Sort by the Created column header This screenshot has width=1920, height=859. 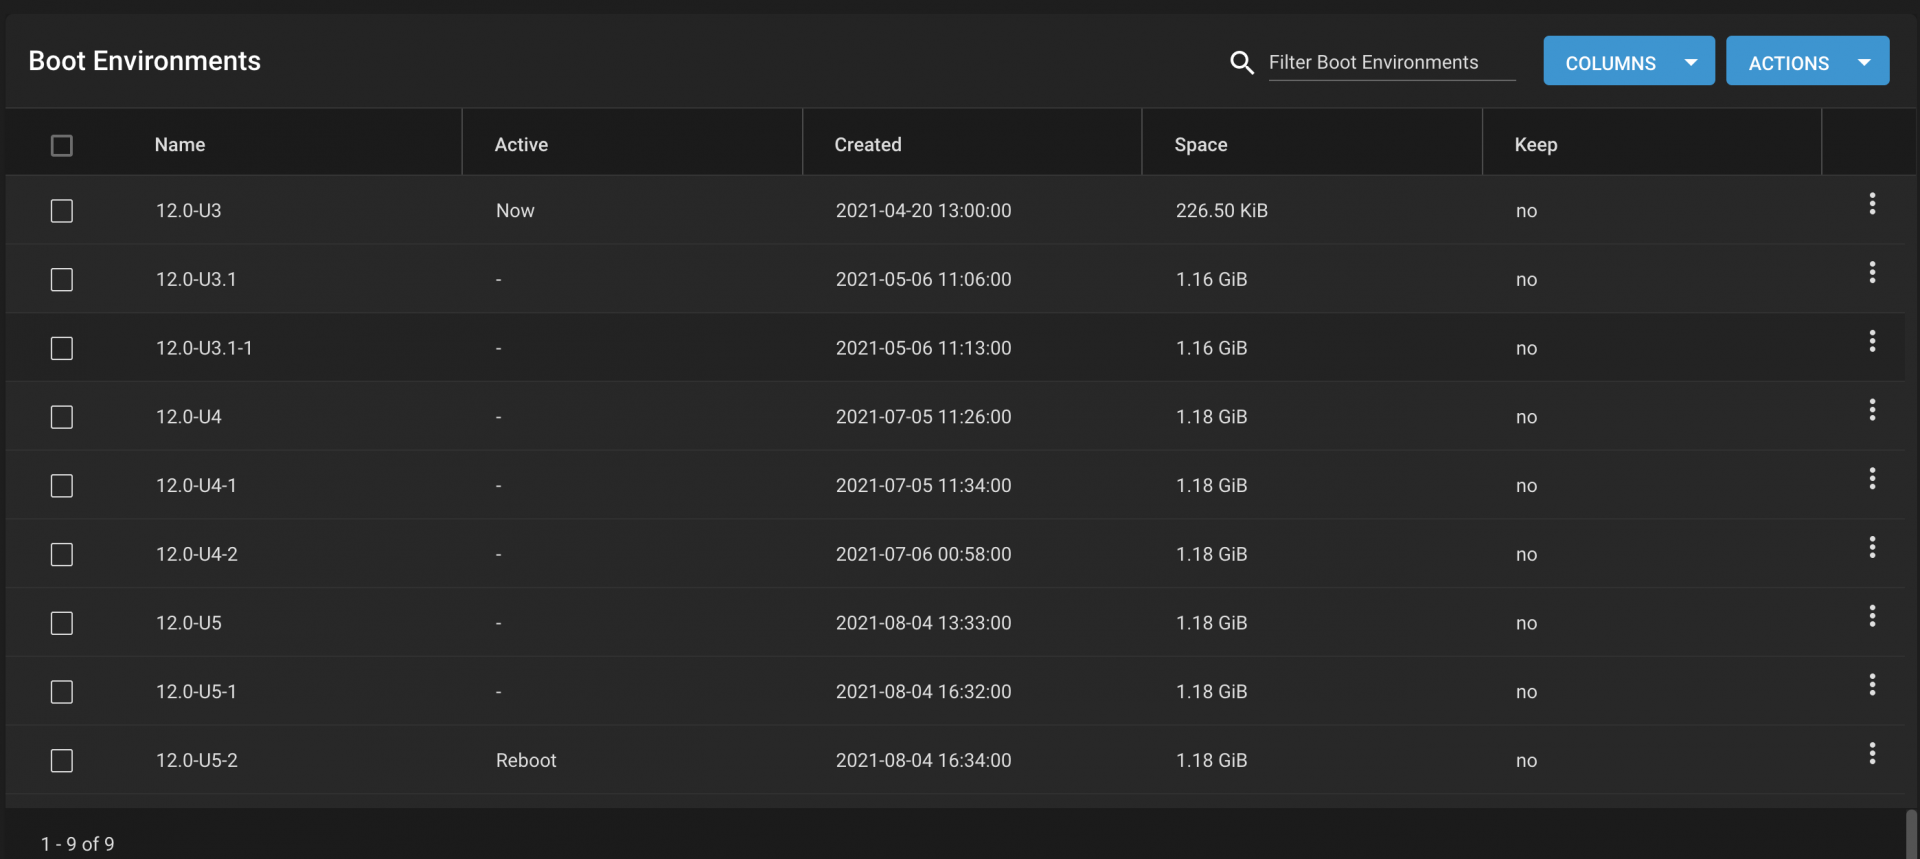[x=868, y=145]
